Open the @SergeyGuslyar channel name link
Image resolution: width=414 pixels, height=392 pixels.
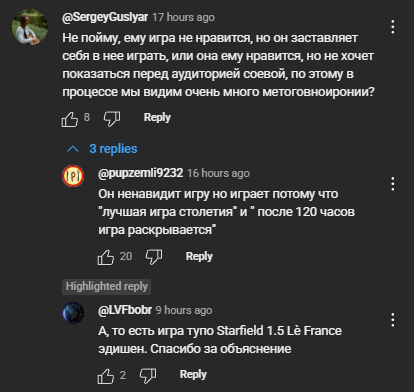105,17
